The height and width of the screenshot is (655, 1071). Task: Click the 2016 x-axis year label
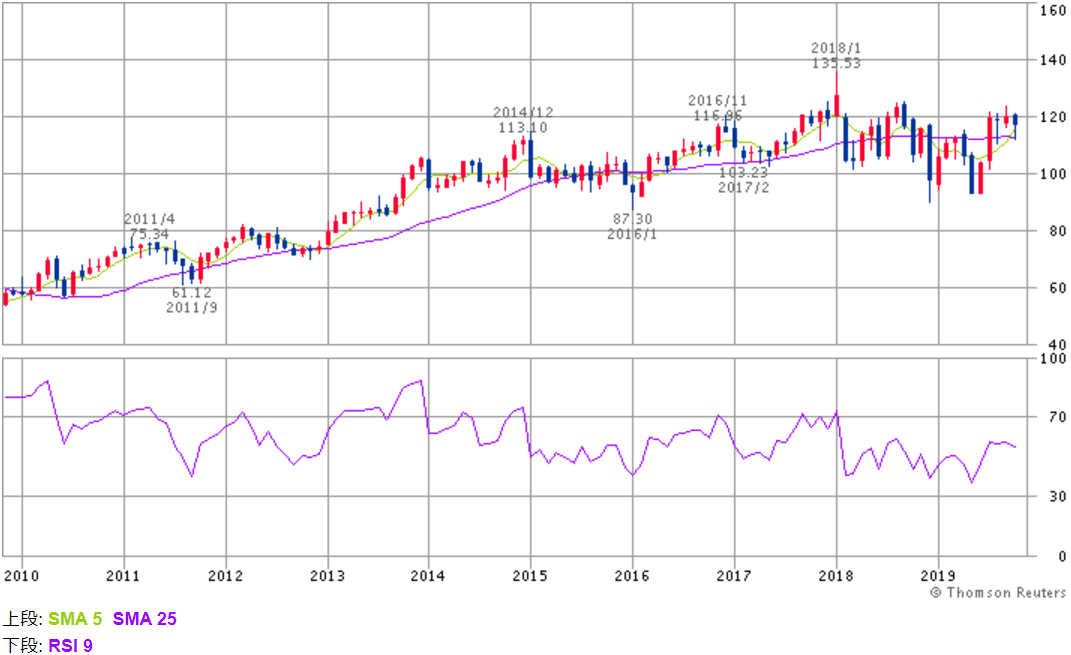coord(632,576)
